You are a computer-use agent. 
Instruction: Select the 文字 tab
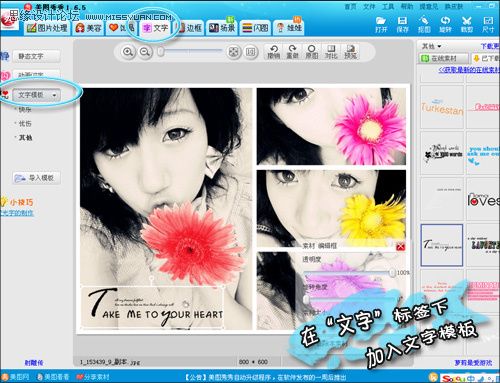click(155, 28)
